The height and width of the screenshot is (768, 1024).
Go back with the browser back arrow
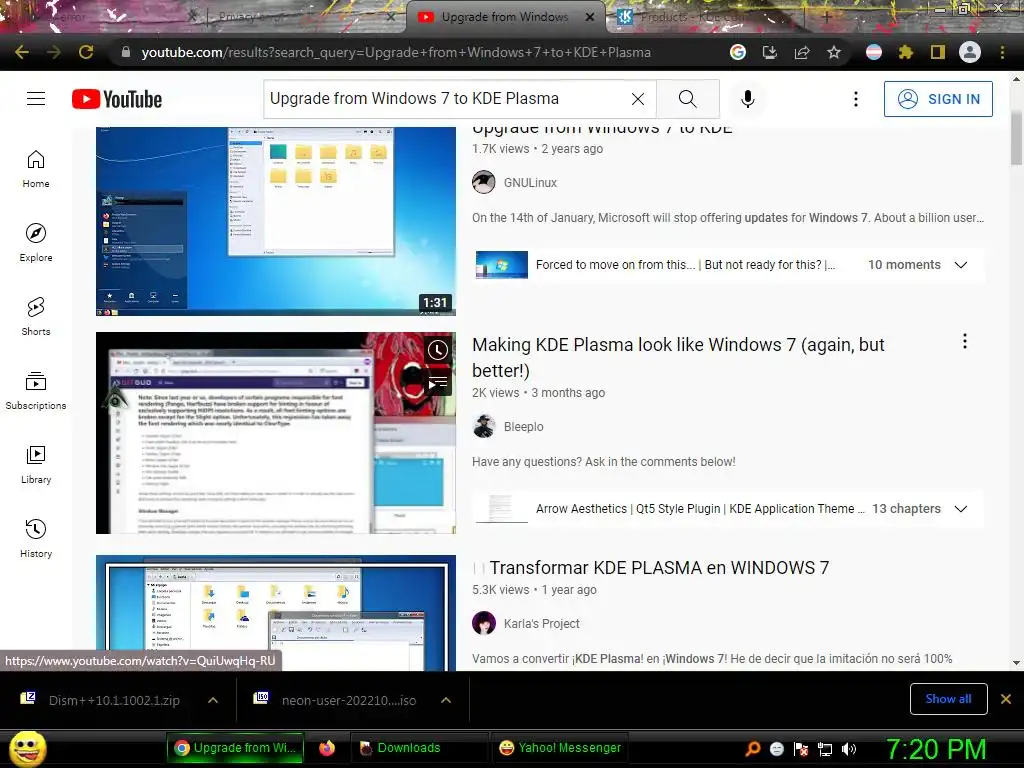point(22,52)
